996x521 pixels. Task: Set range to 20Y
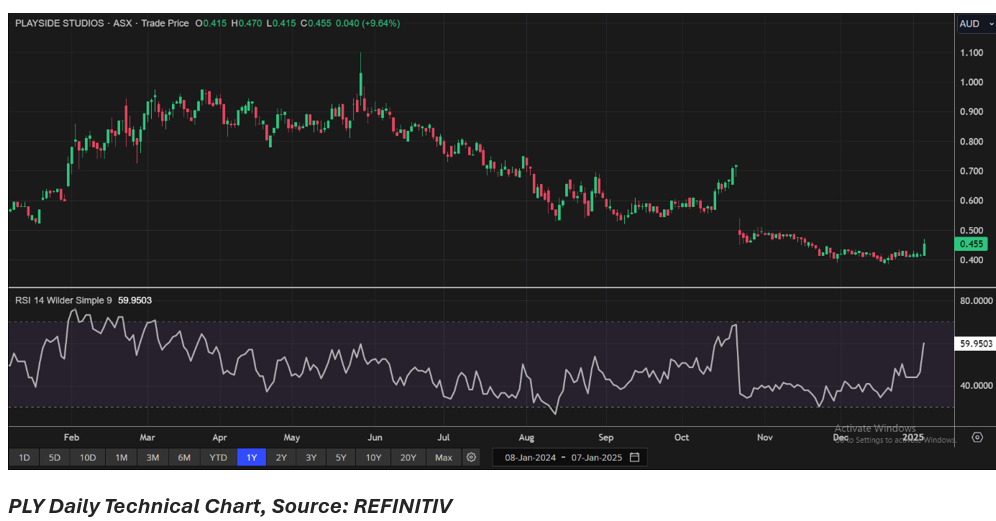click(408, 457)
